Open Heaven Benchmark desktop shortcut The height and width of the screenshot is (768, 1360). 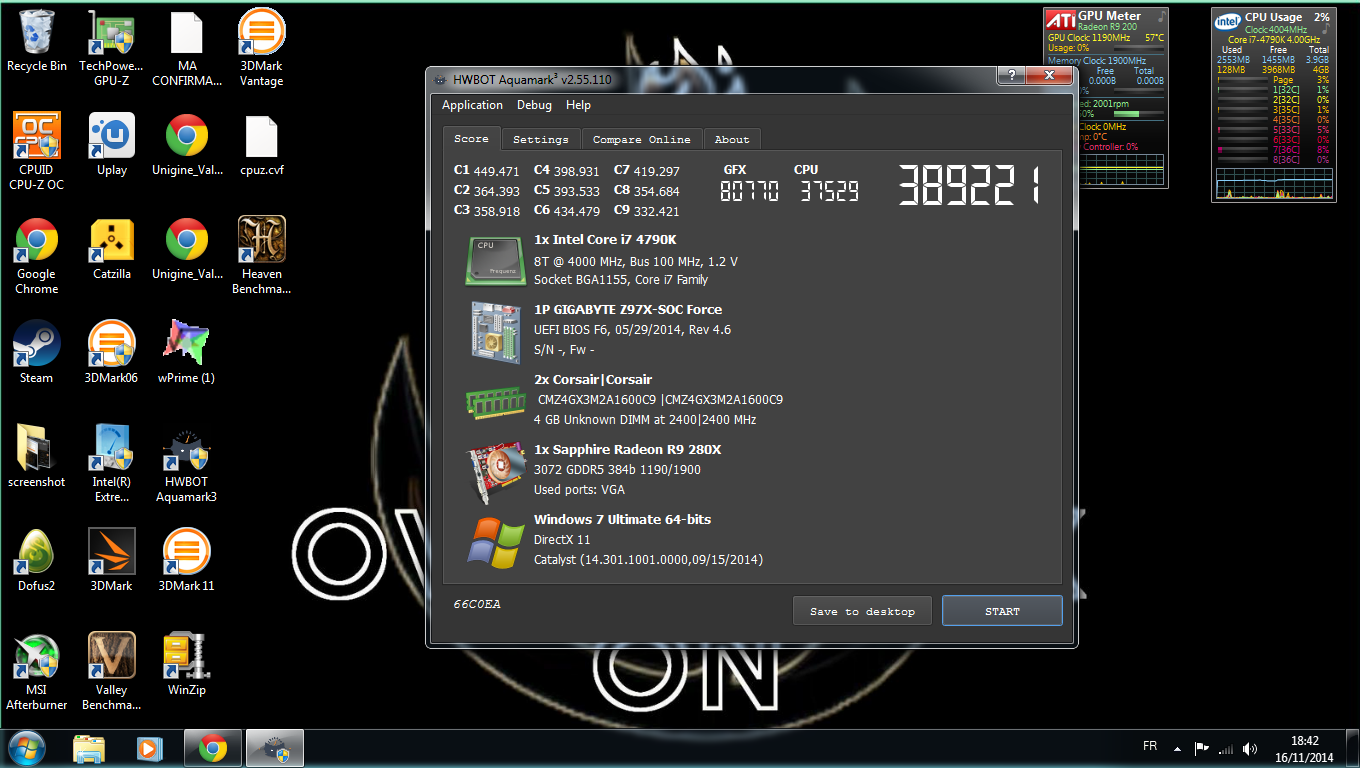point(262,256)
